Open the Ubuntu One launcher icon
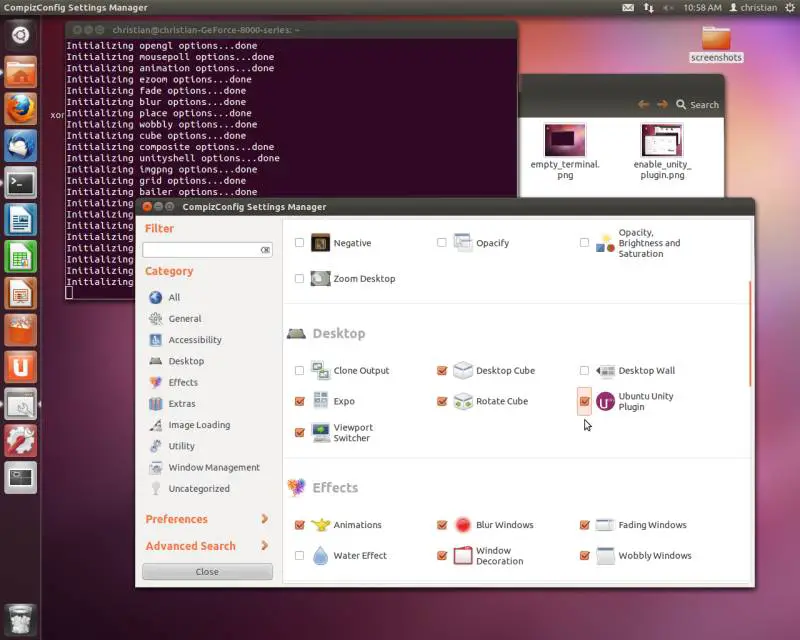Screen dimensions: 800x640 20,366
